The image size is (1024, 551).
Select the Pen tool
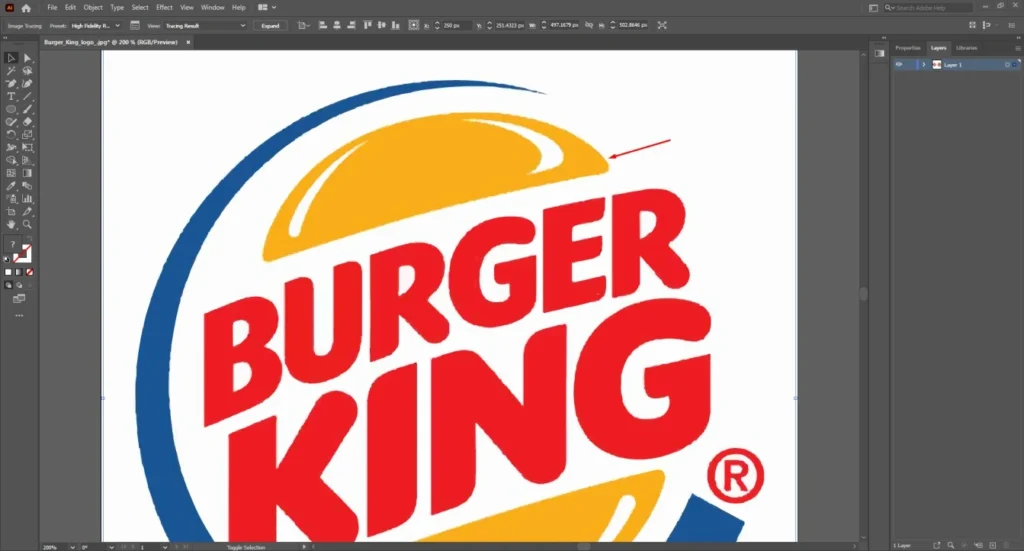click(x=11, y=84)
